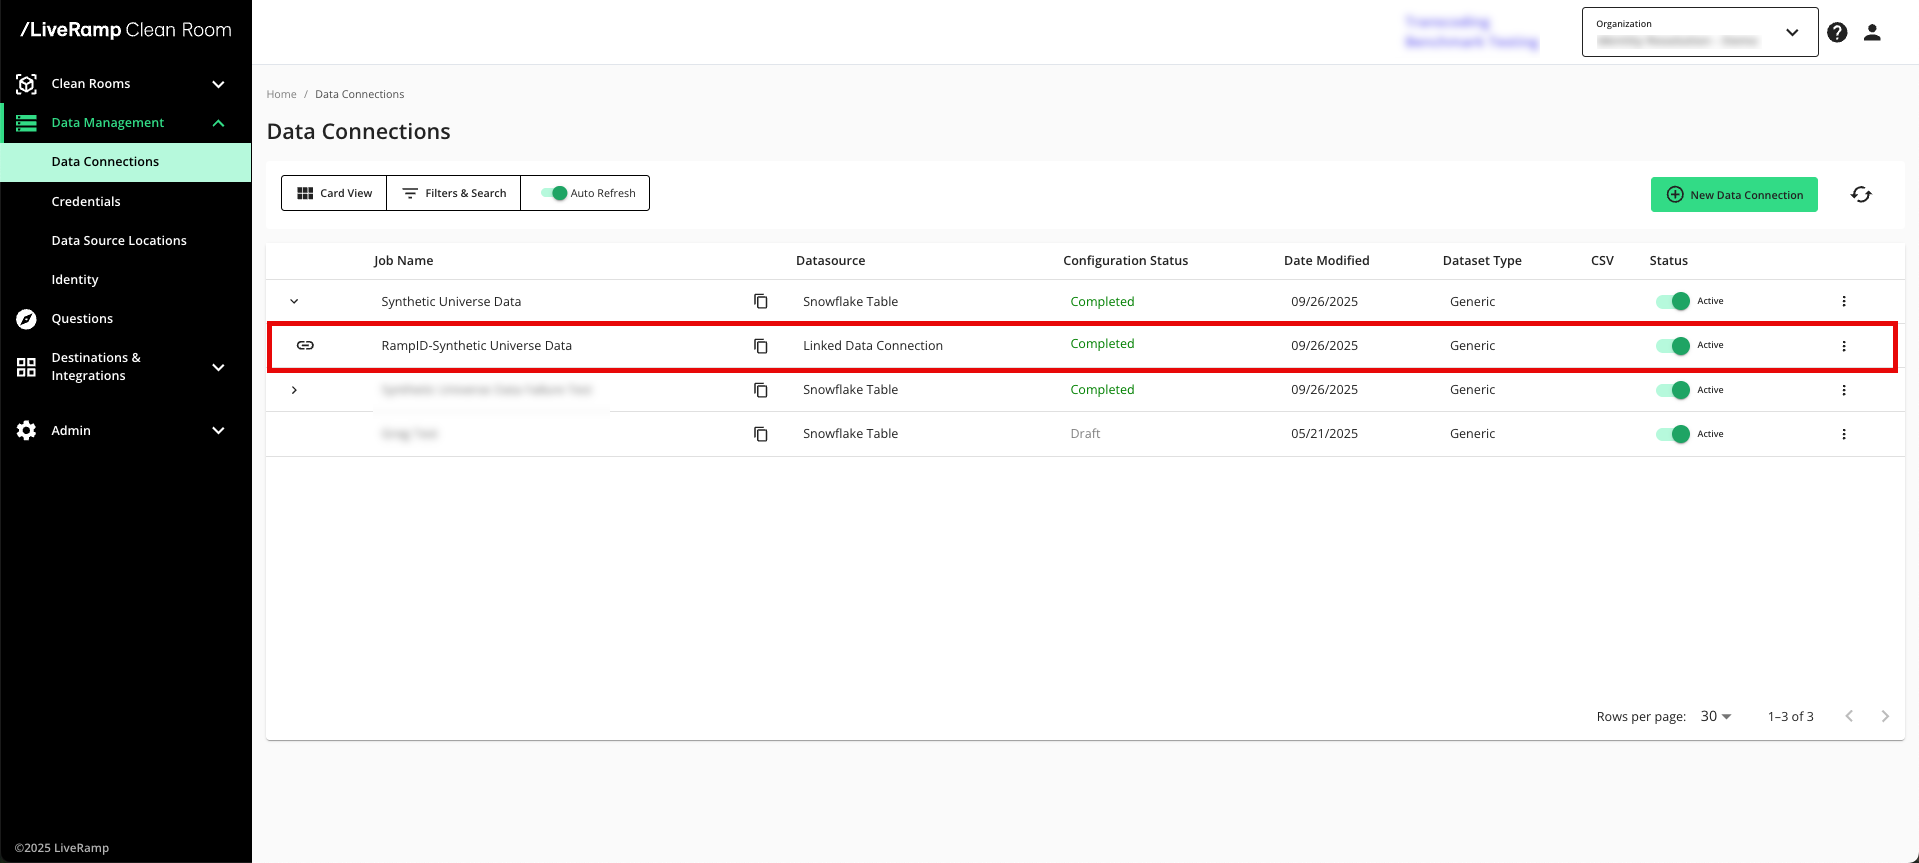1919x863 pixels.
Task: Copy the Synthetic Universe Data job name
Action: coord(761,301)
